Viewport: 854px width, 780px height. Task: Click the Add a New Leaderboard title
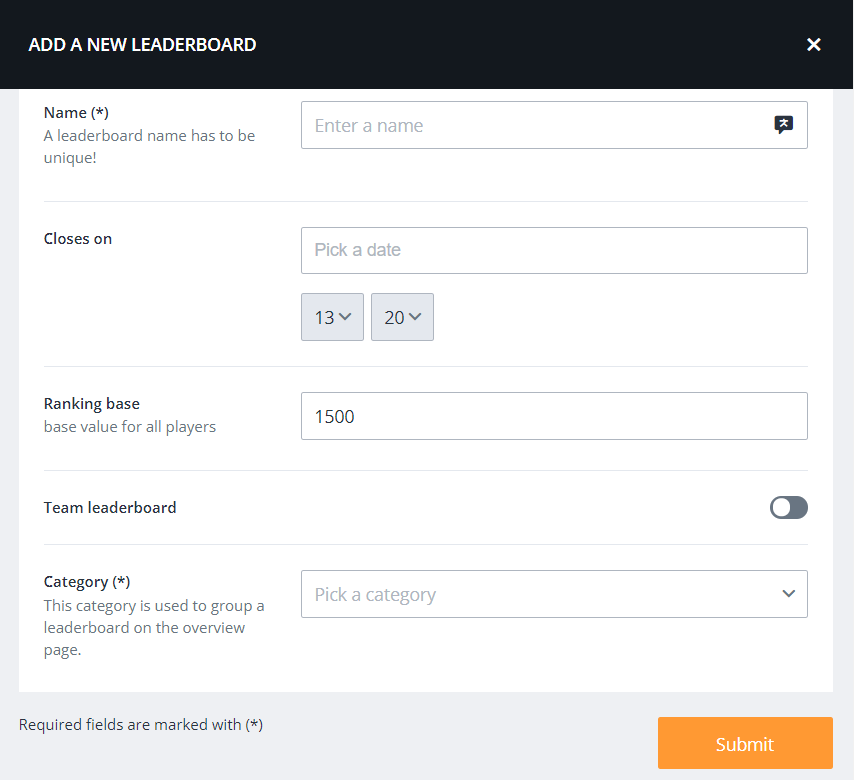pyautogui.click(x=142, y=45)
